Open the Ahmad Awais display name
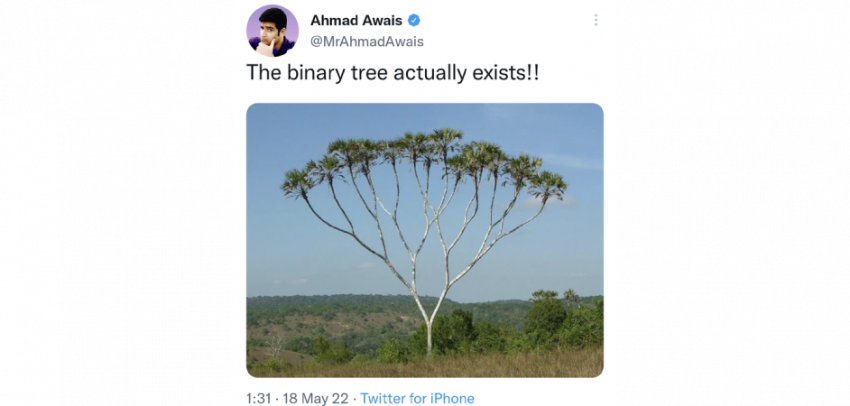Screen dimensions: 850x406 tap(355, 20)
